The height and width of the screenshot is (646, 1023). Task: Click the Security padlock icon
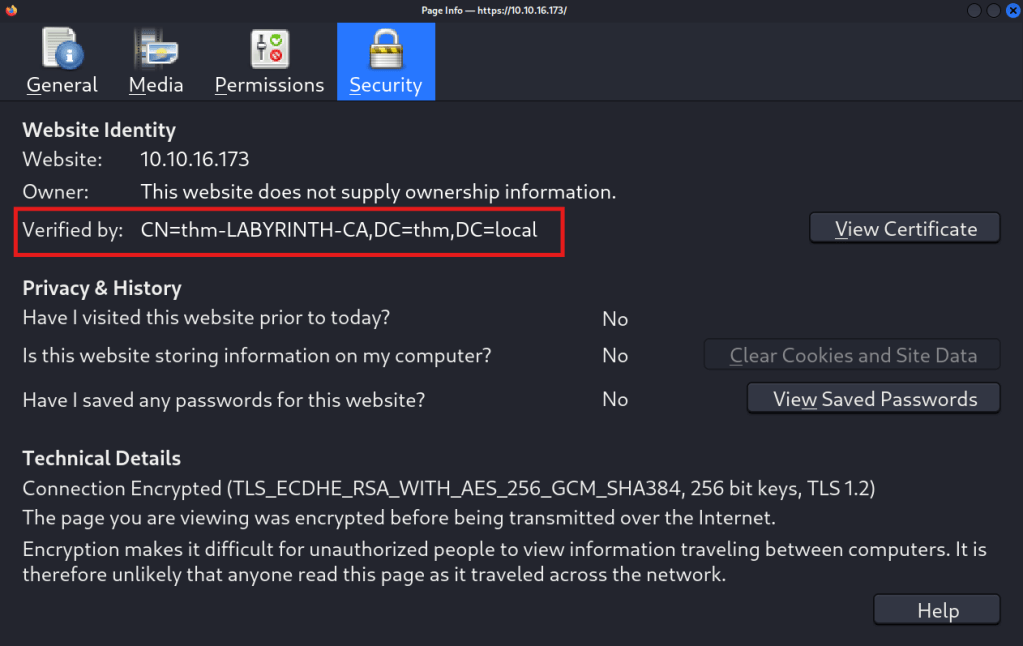click(x=385, y=48)
